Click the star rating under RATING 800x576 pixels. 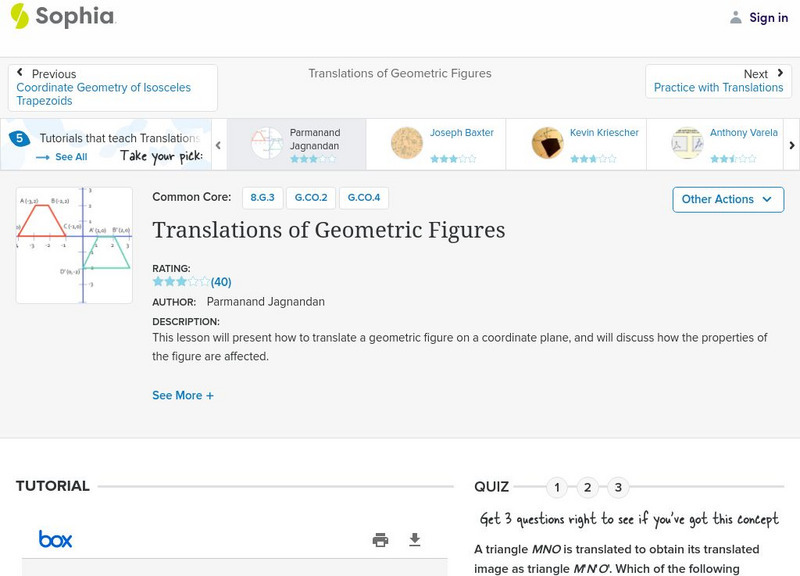pos(181,282)
